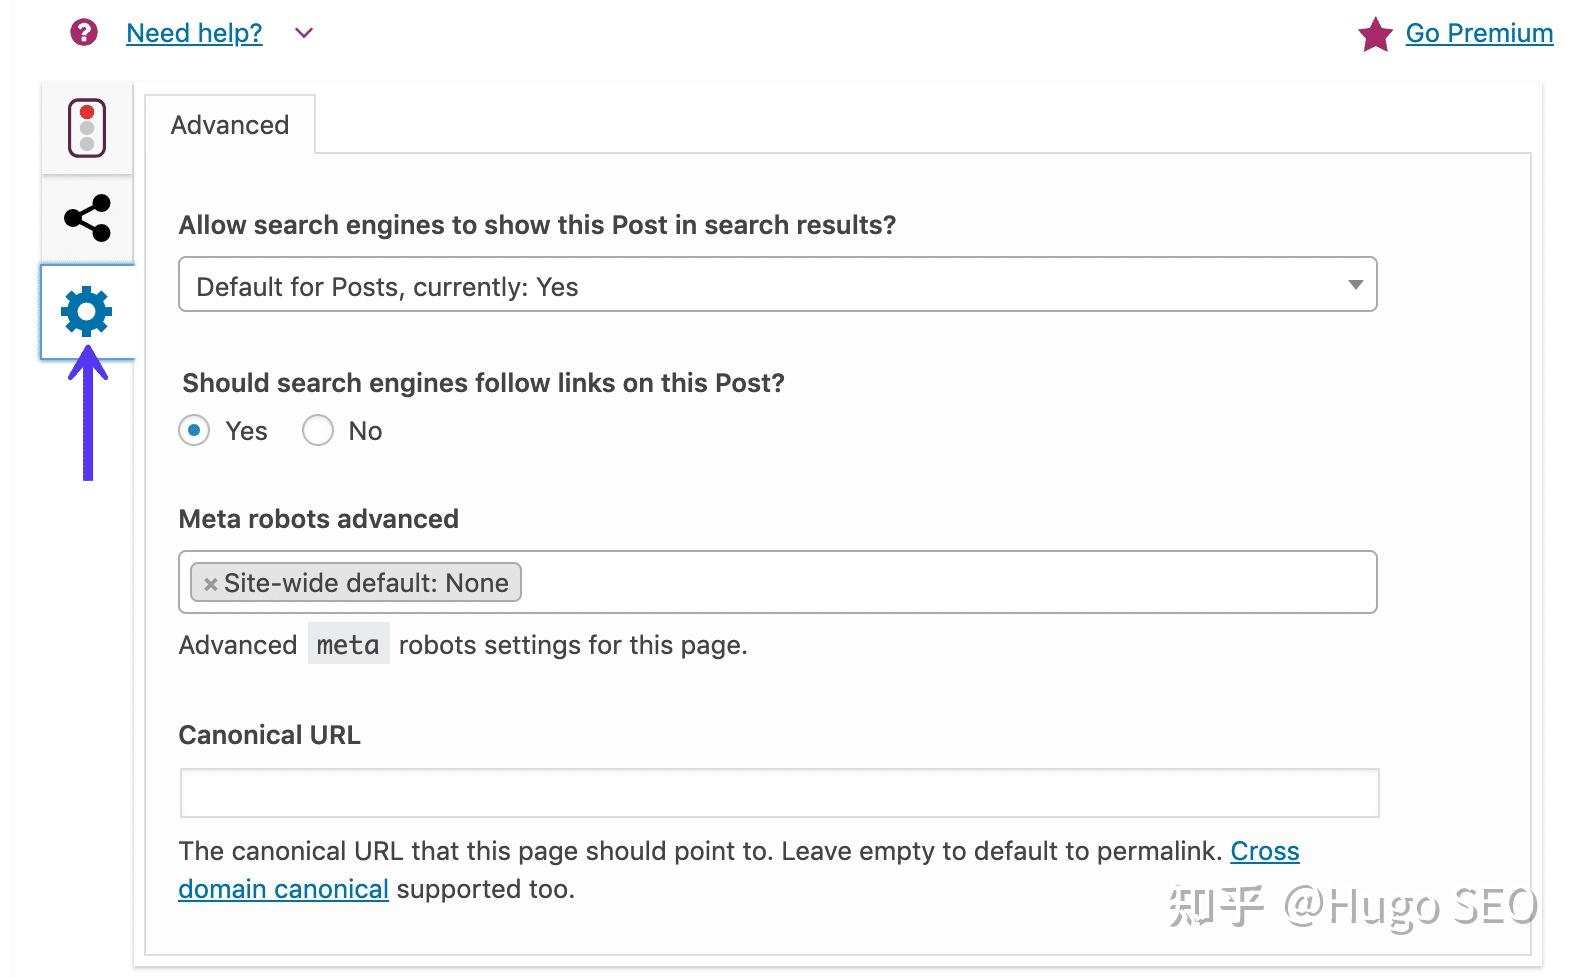Expand the Need help chevron menu
The height and width of the screenshot is (978, 1578).
point(303,33)
